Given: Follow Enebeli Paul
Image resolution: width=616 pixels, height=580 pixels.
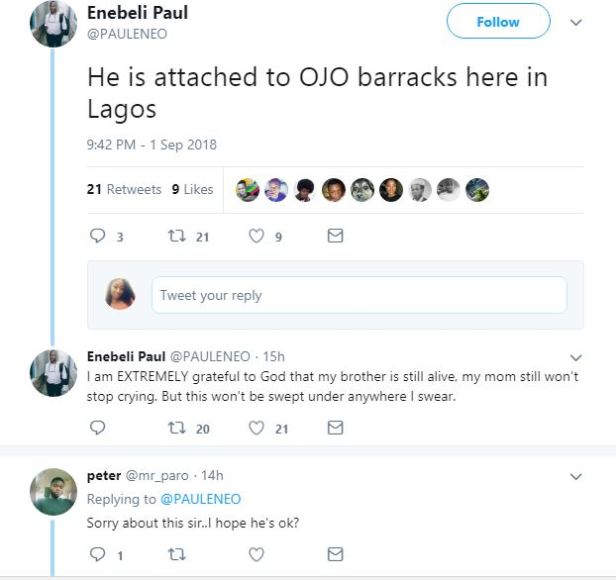Looking at the screenshot, I should 497,21.
